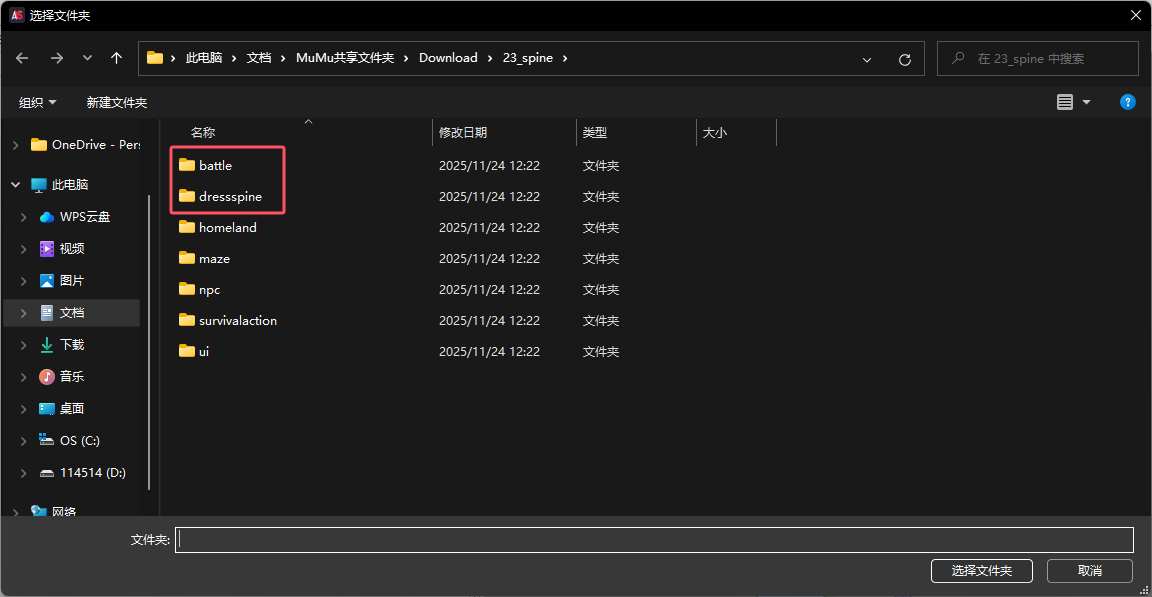
Task: Go forward with the right arrow
Action: [57, 58]
